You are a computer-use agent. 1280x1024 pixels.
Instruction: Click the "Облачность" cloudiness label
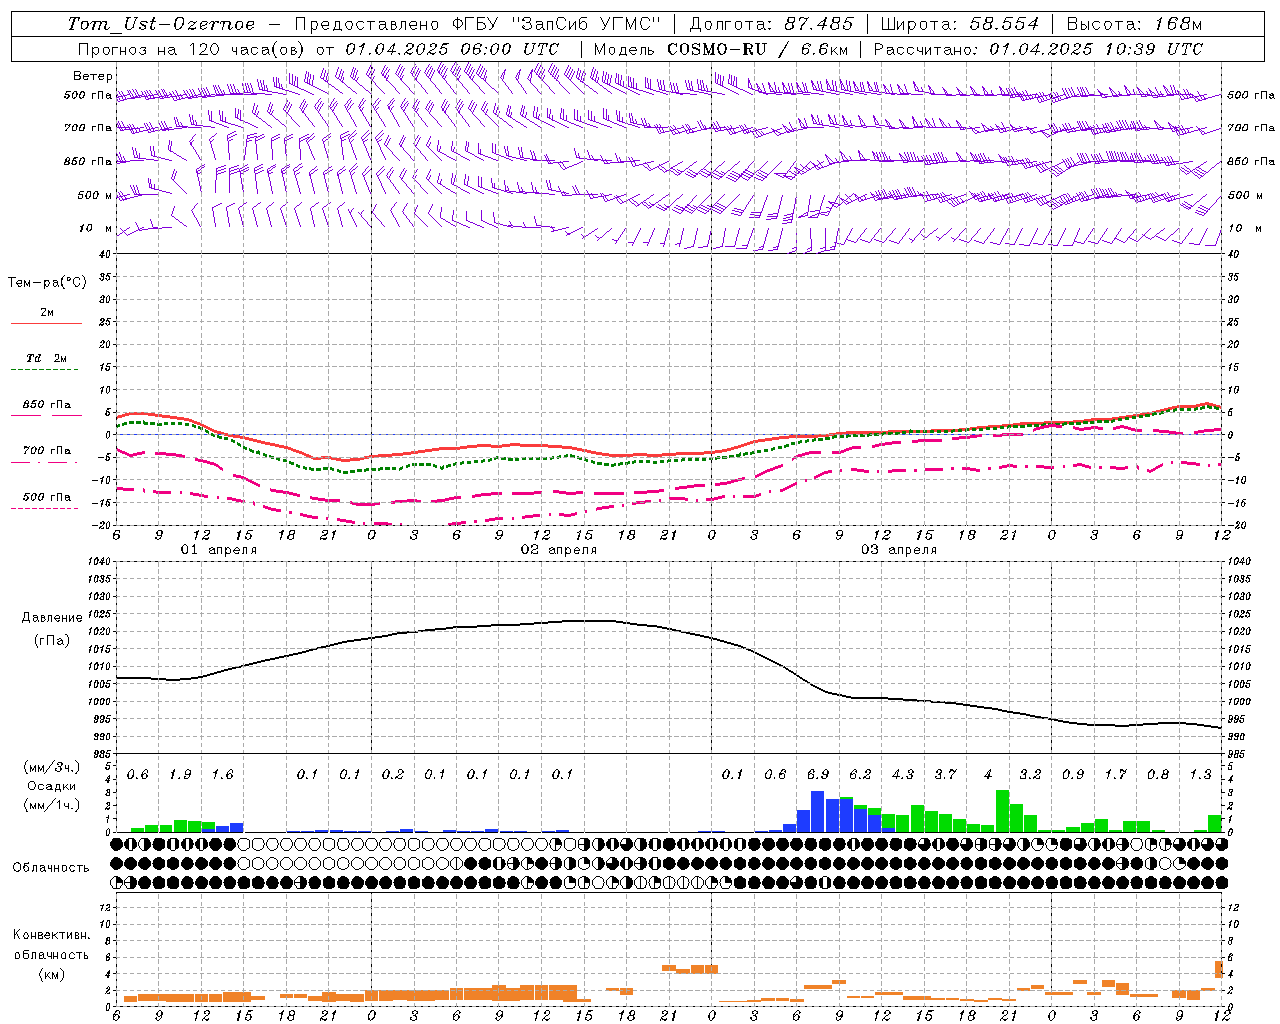tap(51, 868)
